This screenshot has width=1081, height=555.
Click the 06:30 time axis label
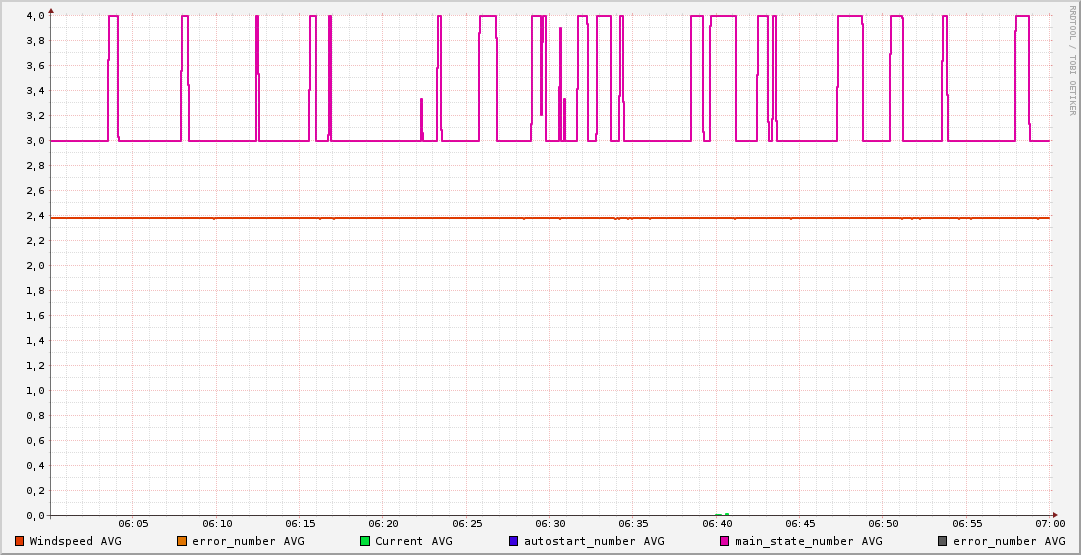[550, 524]
